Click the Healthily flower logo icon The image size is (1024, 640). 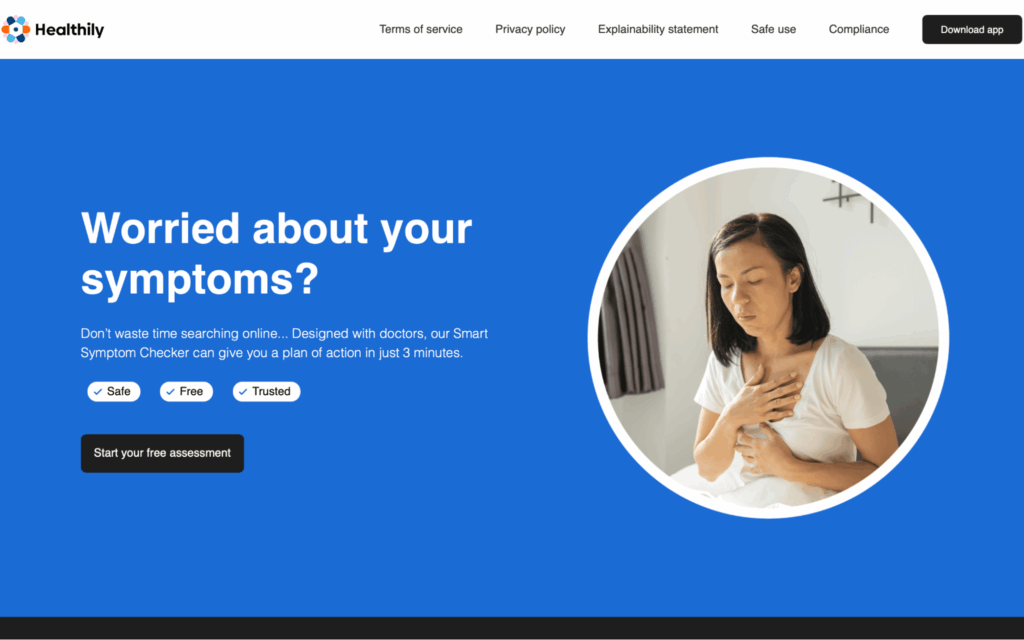[16, 29]
